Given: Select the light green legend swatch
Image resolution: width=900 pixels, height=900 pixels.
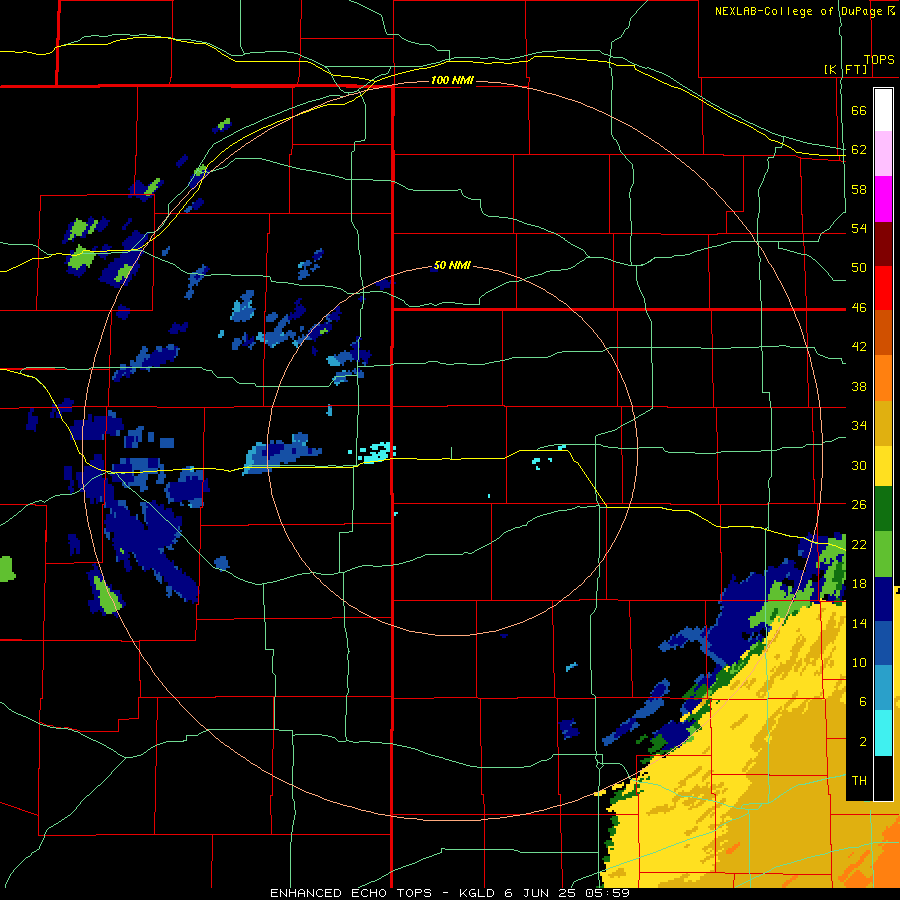Looking at the screenshot, I should pyautogui.click(x=883, y=554).
